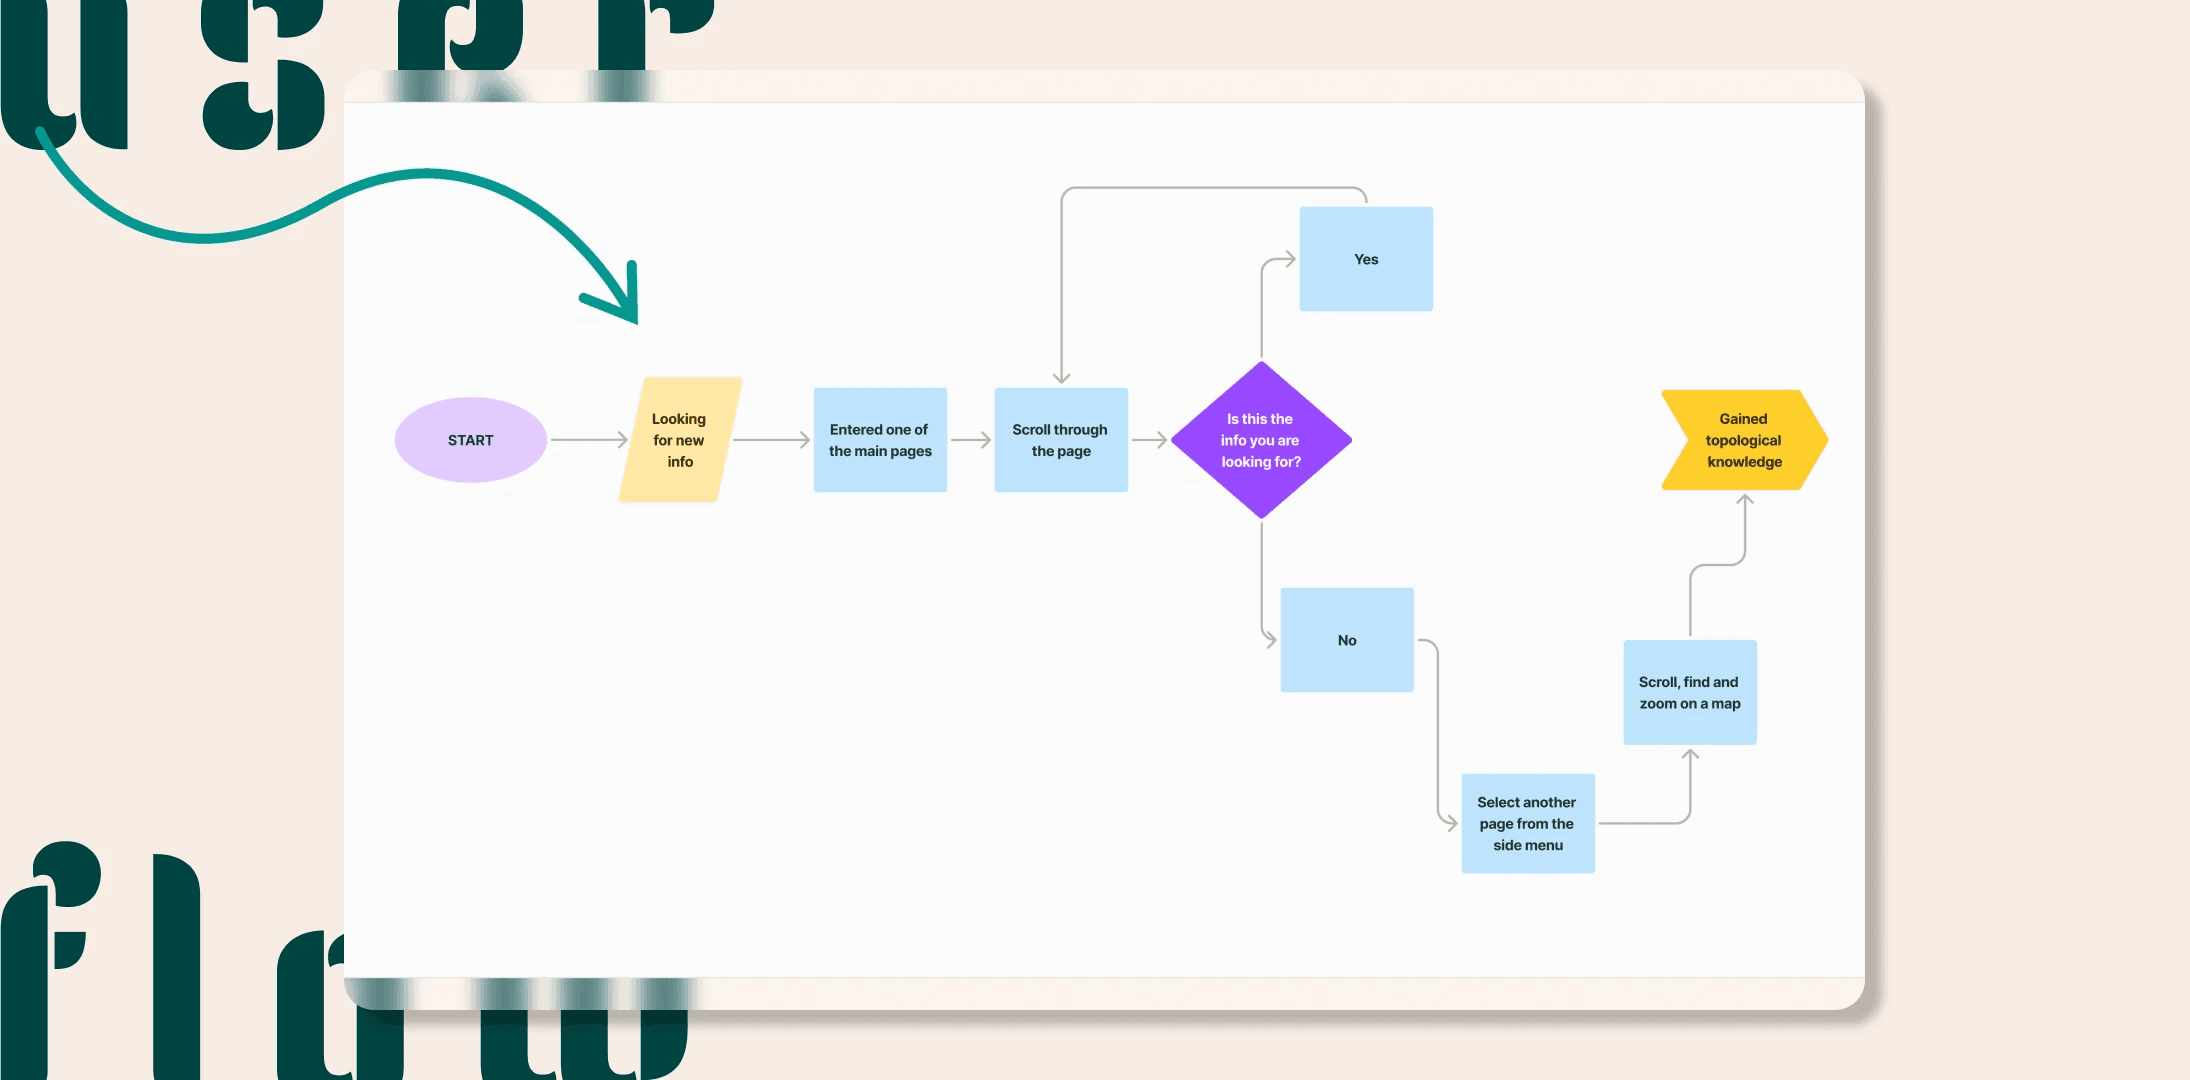The image size is (2190, 1080).
Task: Click arrow between Entered pages and Scroll through
Action: pyautogui.click(x=971, y=440)
